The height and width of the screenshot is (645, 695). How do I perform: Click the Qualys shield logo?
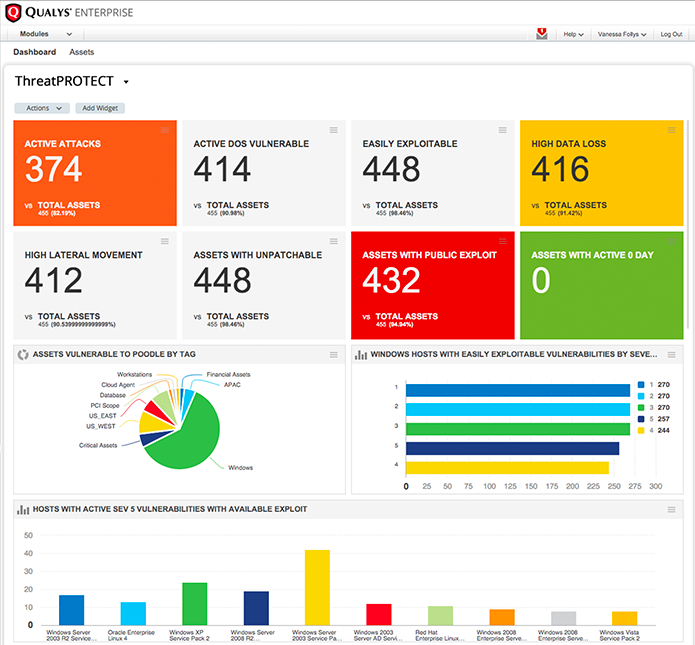coord(13,12)
